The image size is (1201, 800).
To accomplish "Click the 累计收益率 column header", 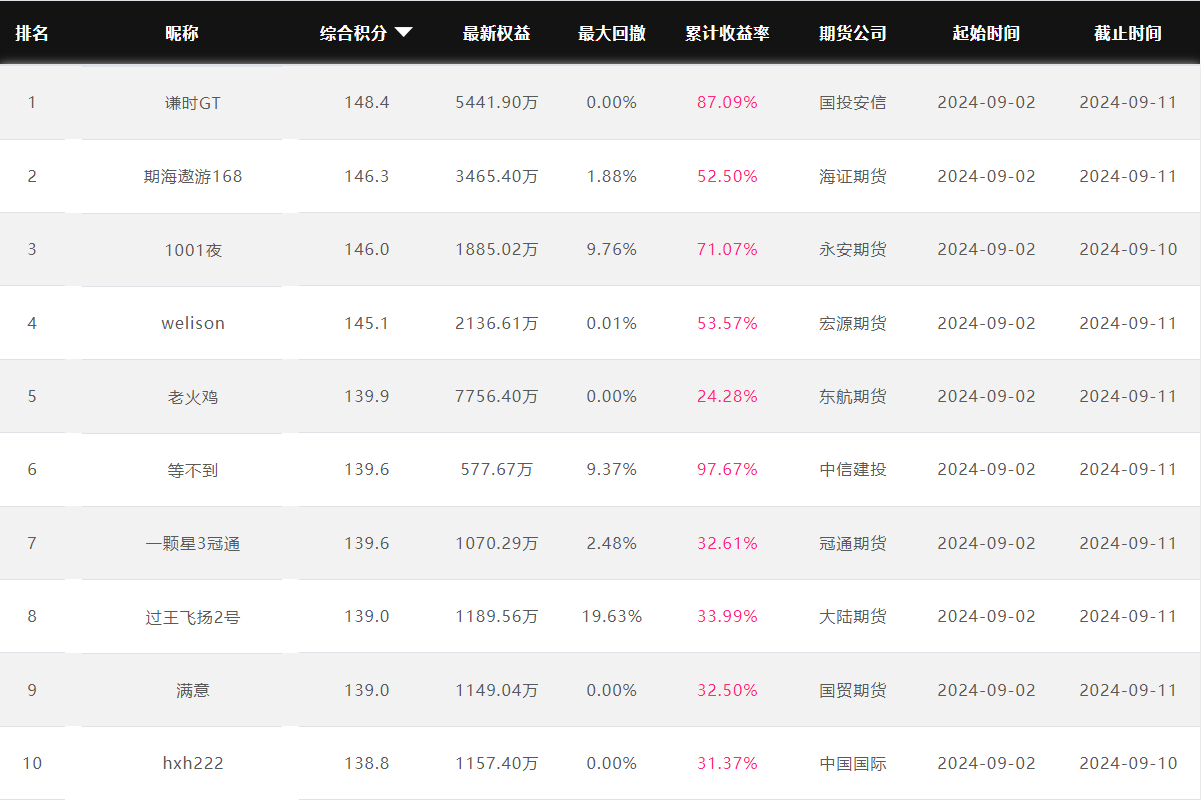I will (727, 33).
